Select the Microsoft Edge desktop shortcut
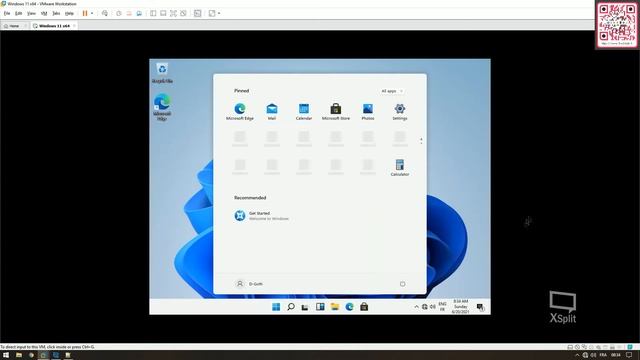This screenshot has width=640, height=360. coord(162,107)
